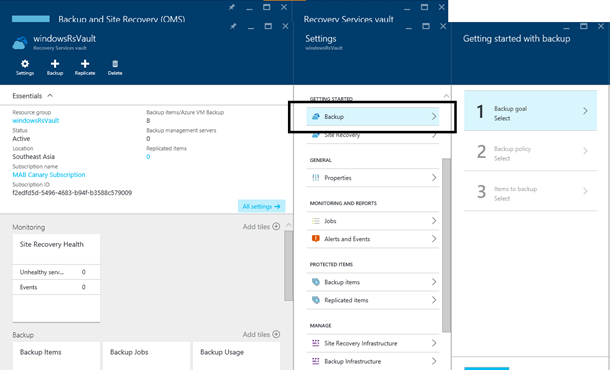Add tiles to the Monitoring section
Viewport: 610px width, 370px height.
point(261,226)
